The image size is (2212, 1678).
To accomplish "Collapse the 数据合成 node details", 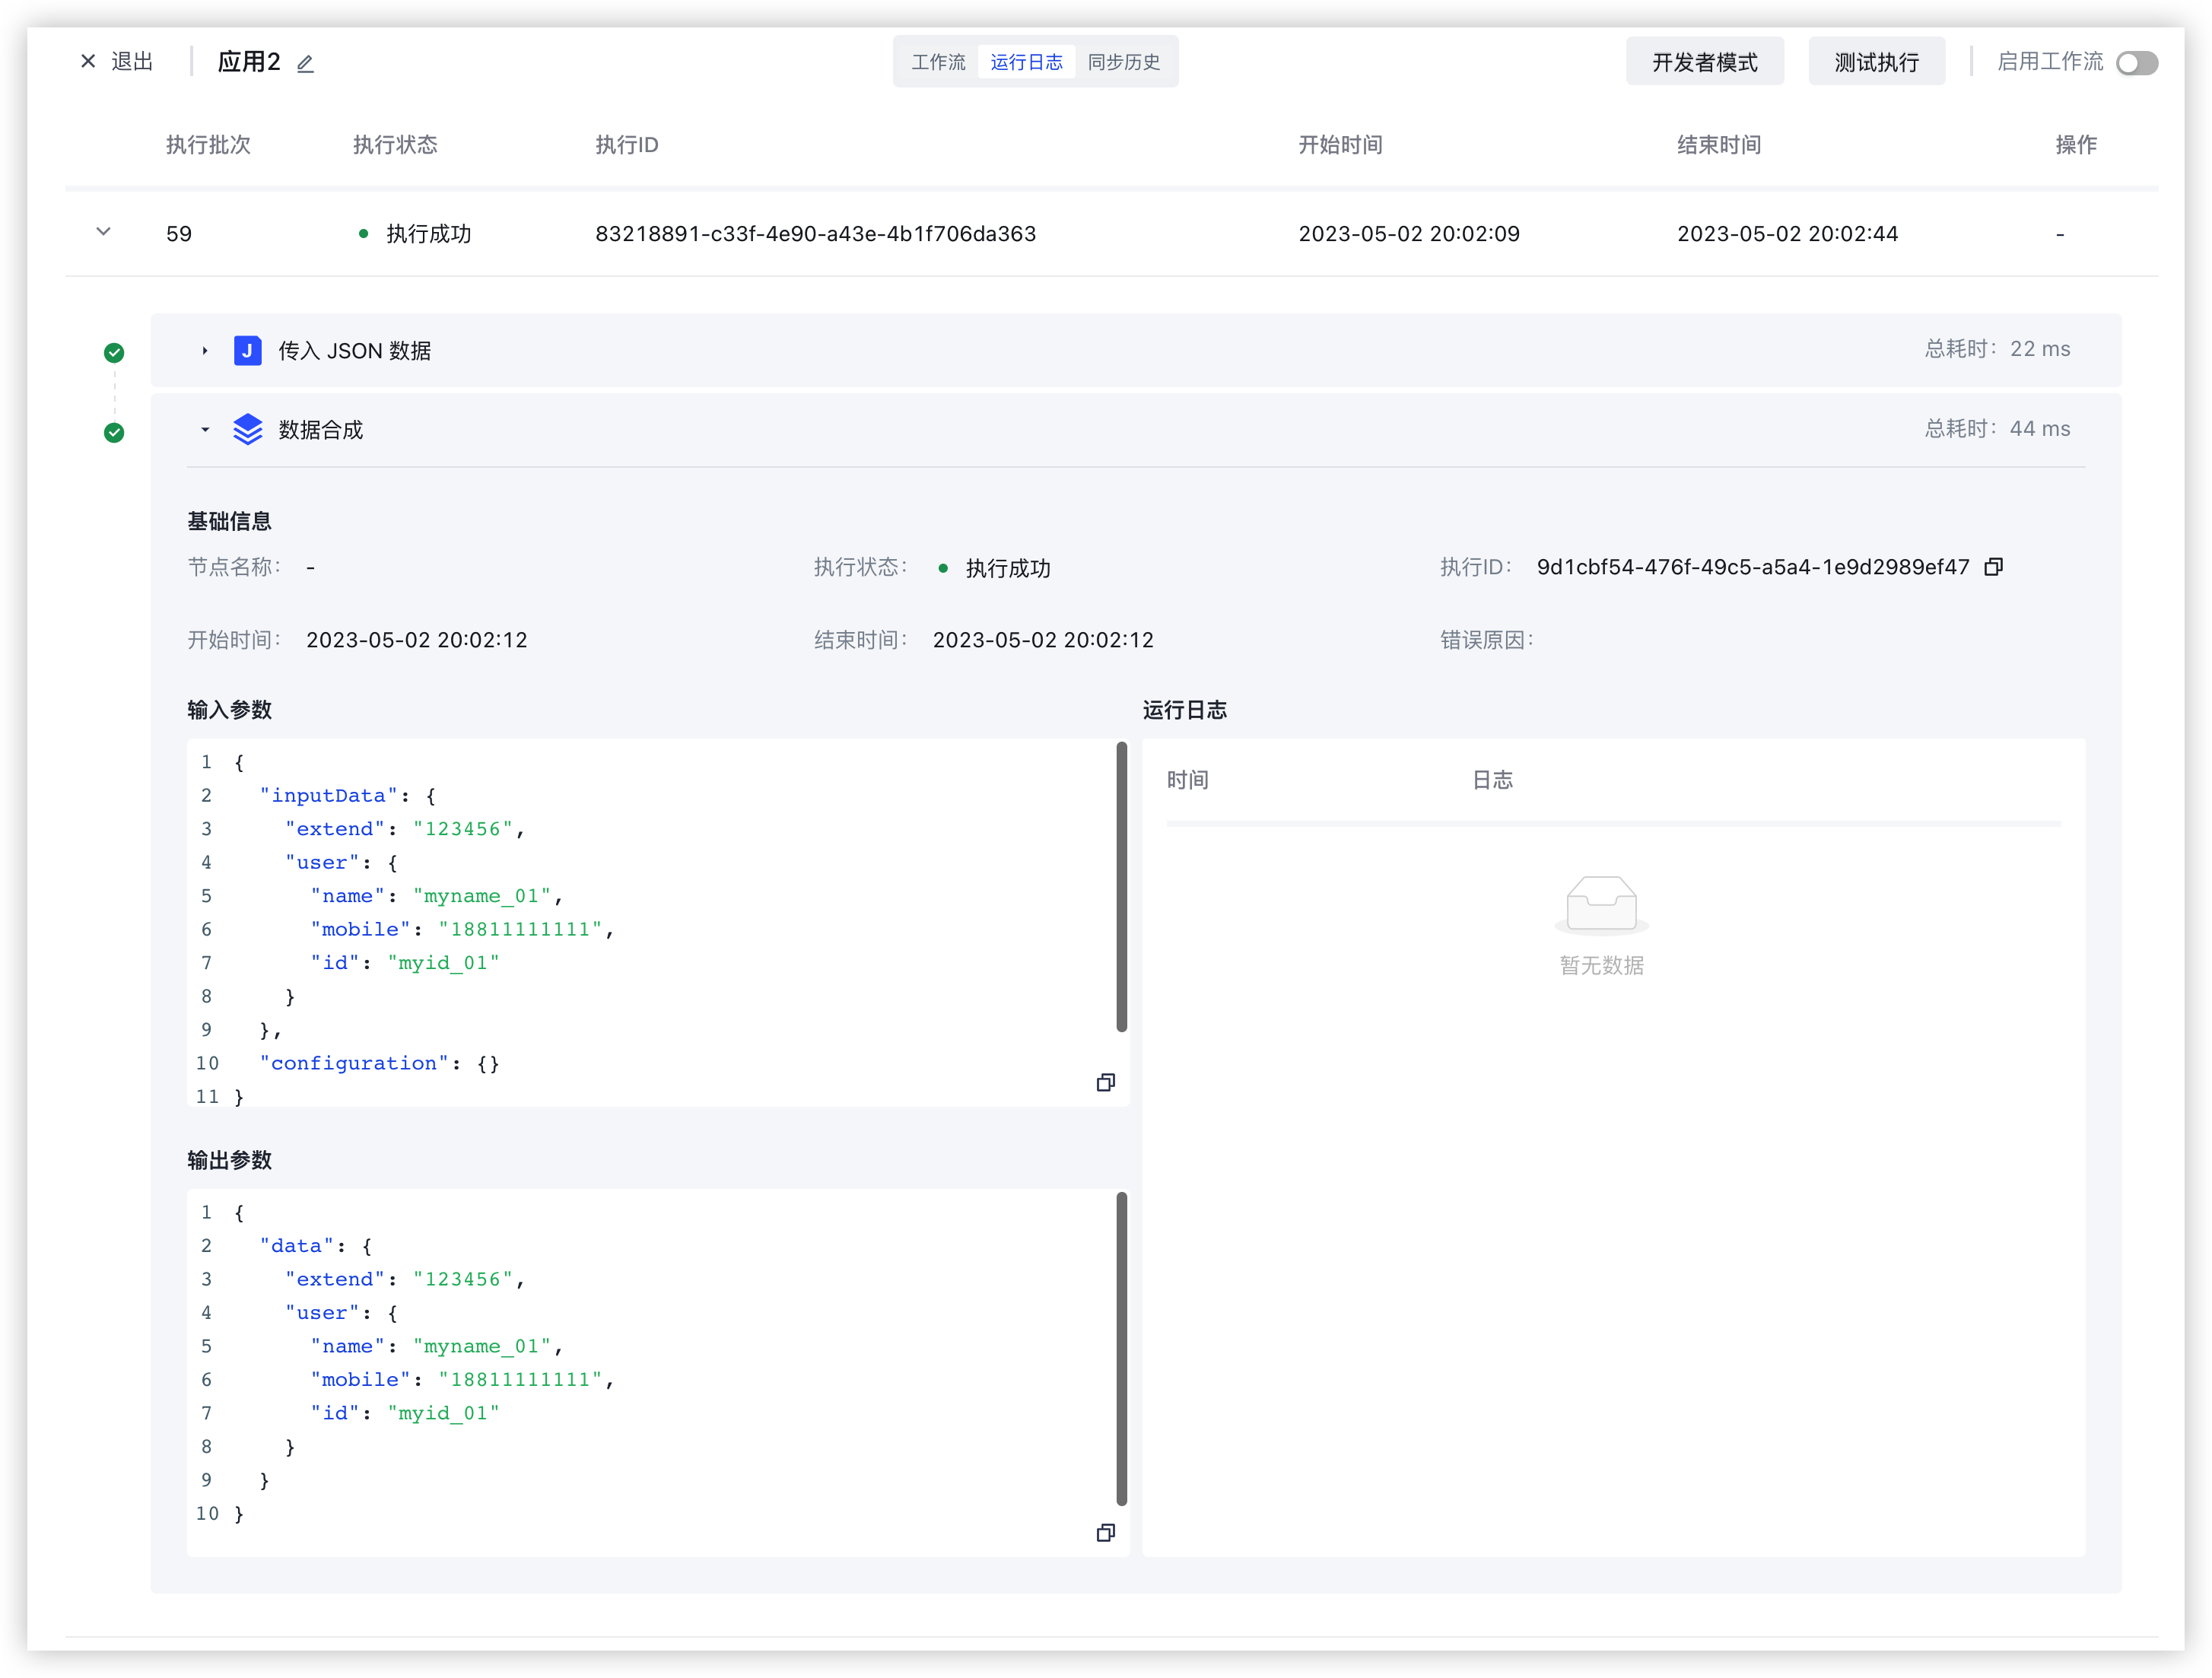I will (x=205, y=430).
